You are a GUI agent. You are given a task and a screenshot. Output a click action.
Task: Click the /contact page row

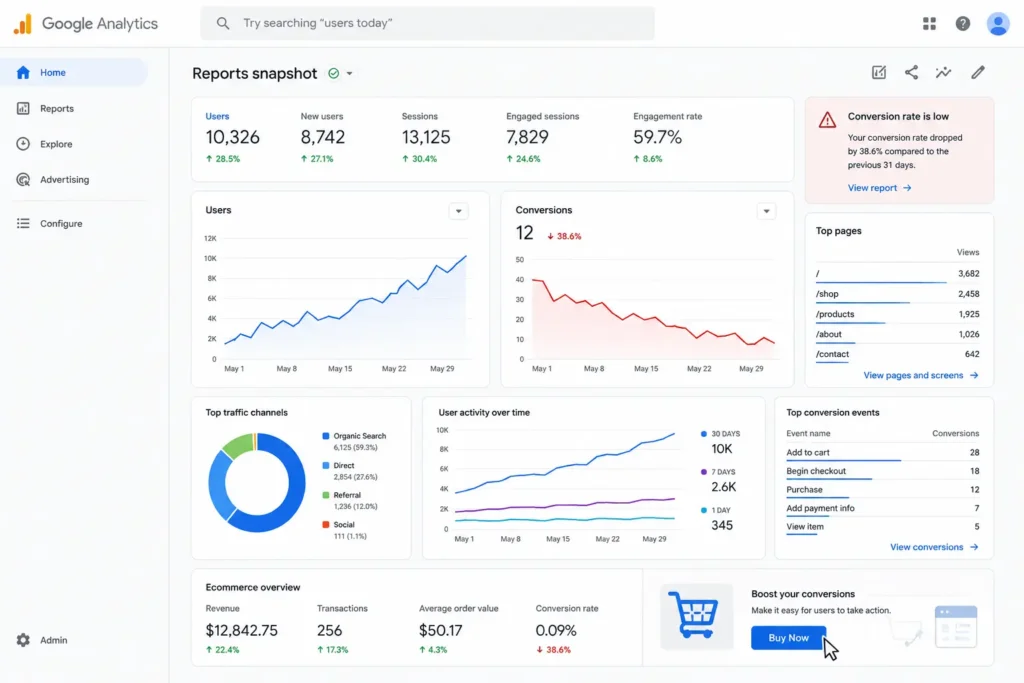[x=897, y=356]
